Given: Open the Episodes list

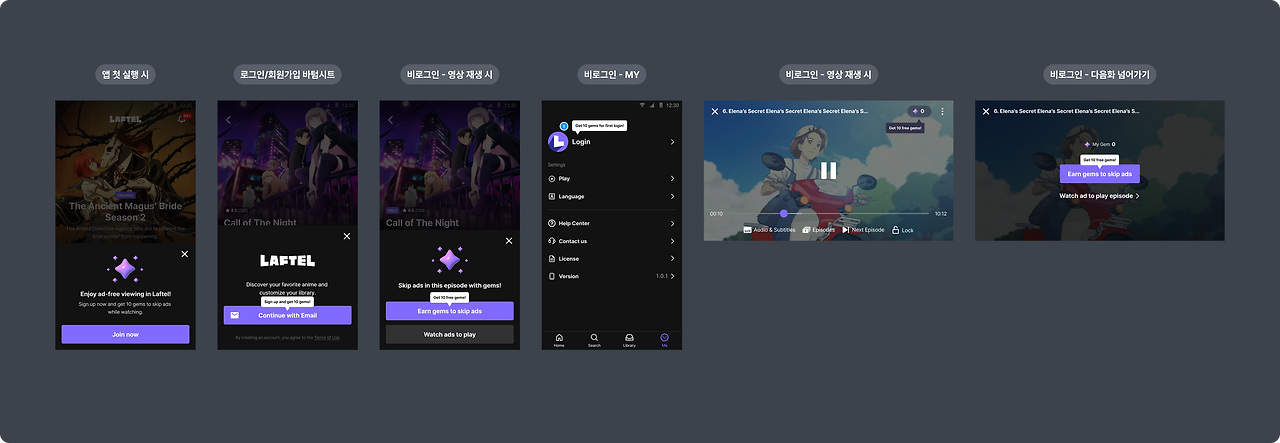Looking at the screenshot, I should click(x=818, y=230).
